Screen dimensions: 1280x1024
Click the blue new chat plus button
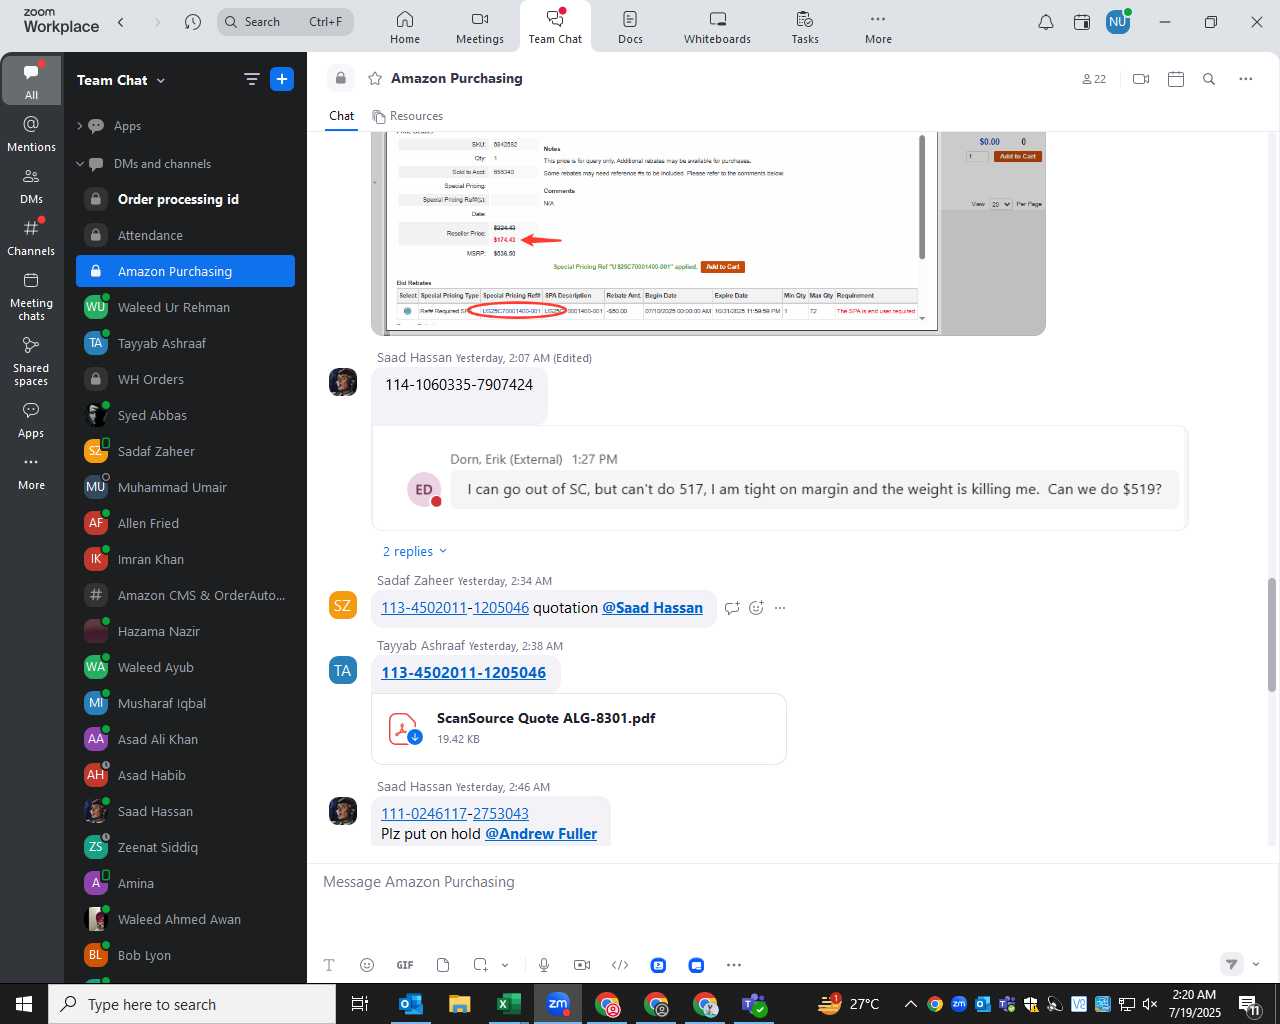tap(282, 80)
